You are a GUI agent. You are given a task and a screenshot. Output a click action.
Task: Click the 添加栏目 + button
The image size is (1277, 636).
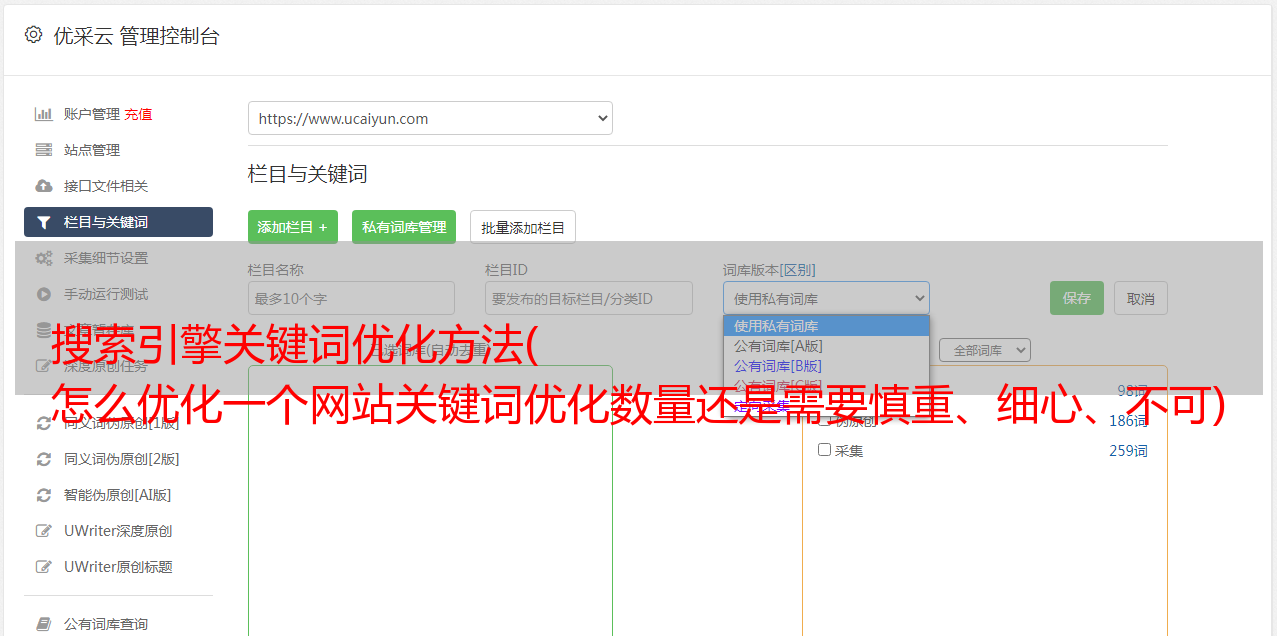point(293,227)
